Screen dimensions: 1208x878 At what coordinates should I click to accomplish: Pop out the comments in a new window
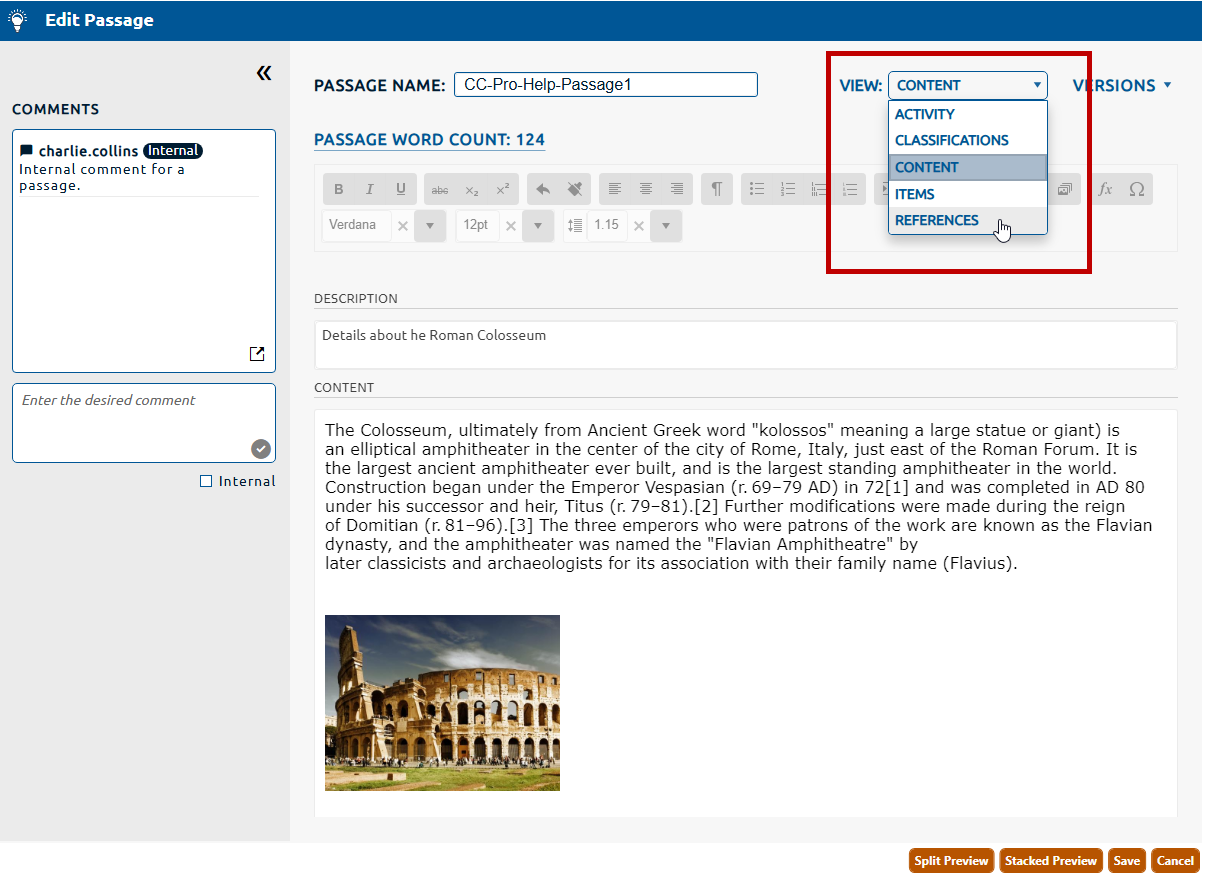257,354
